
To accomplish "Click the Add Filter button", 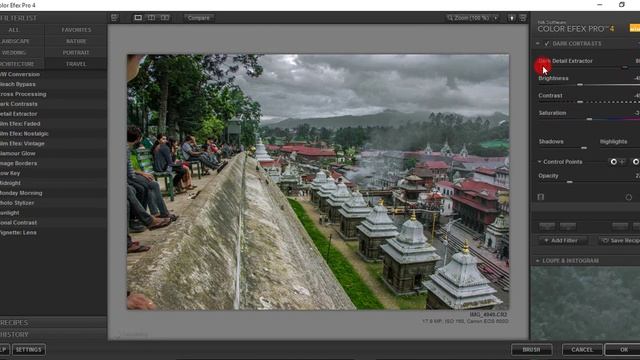I will [563, 241].
